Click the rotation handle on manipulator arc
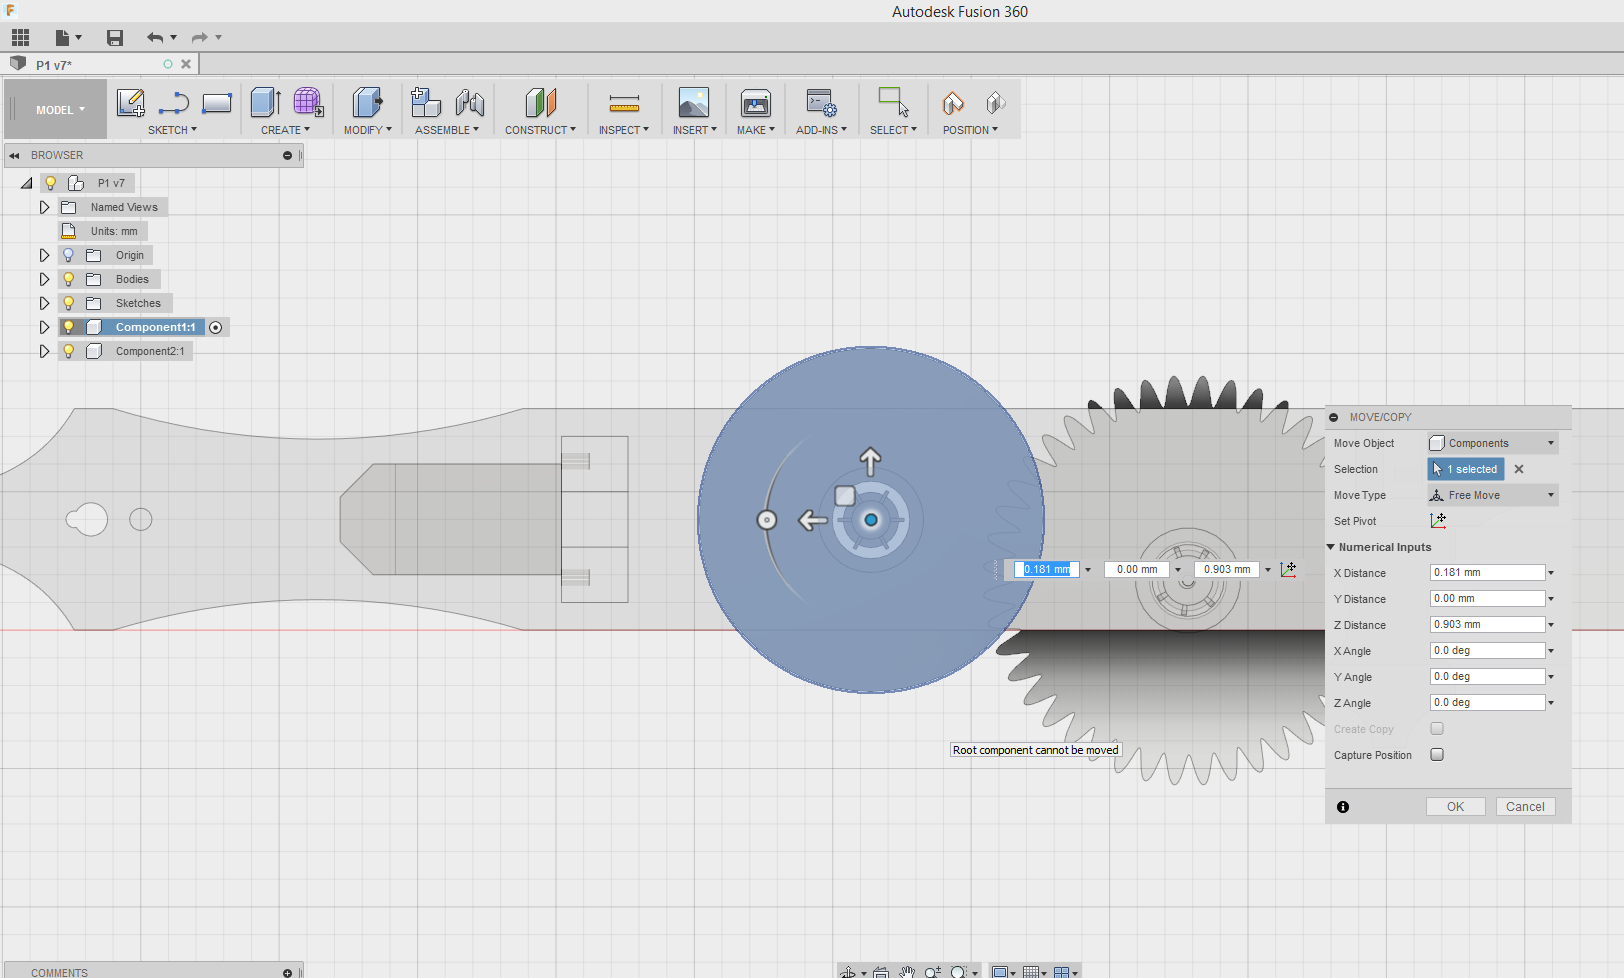The image size is (1624, 978). click(767, 520)
